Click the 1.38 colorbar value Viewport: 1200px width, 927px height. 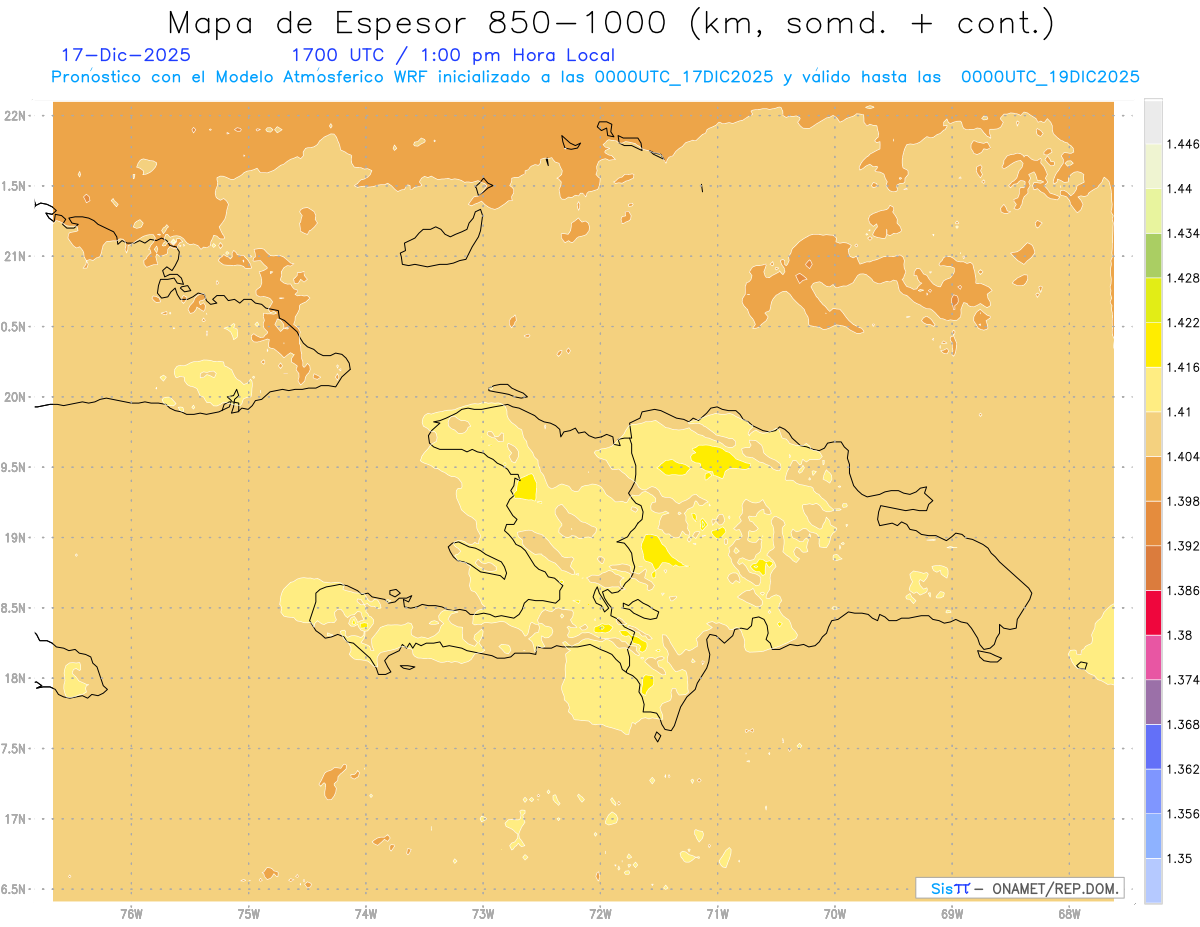(x=1179, y=635)
